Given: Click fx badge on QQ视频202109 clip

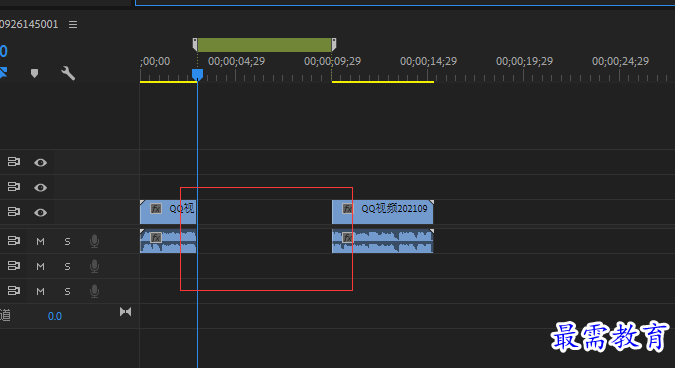Looking at the screenshot, I should pyautogui.click(x=347, y=209).
